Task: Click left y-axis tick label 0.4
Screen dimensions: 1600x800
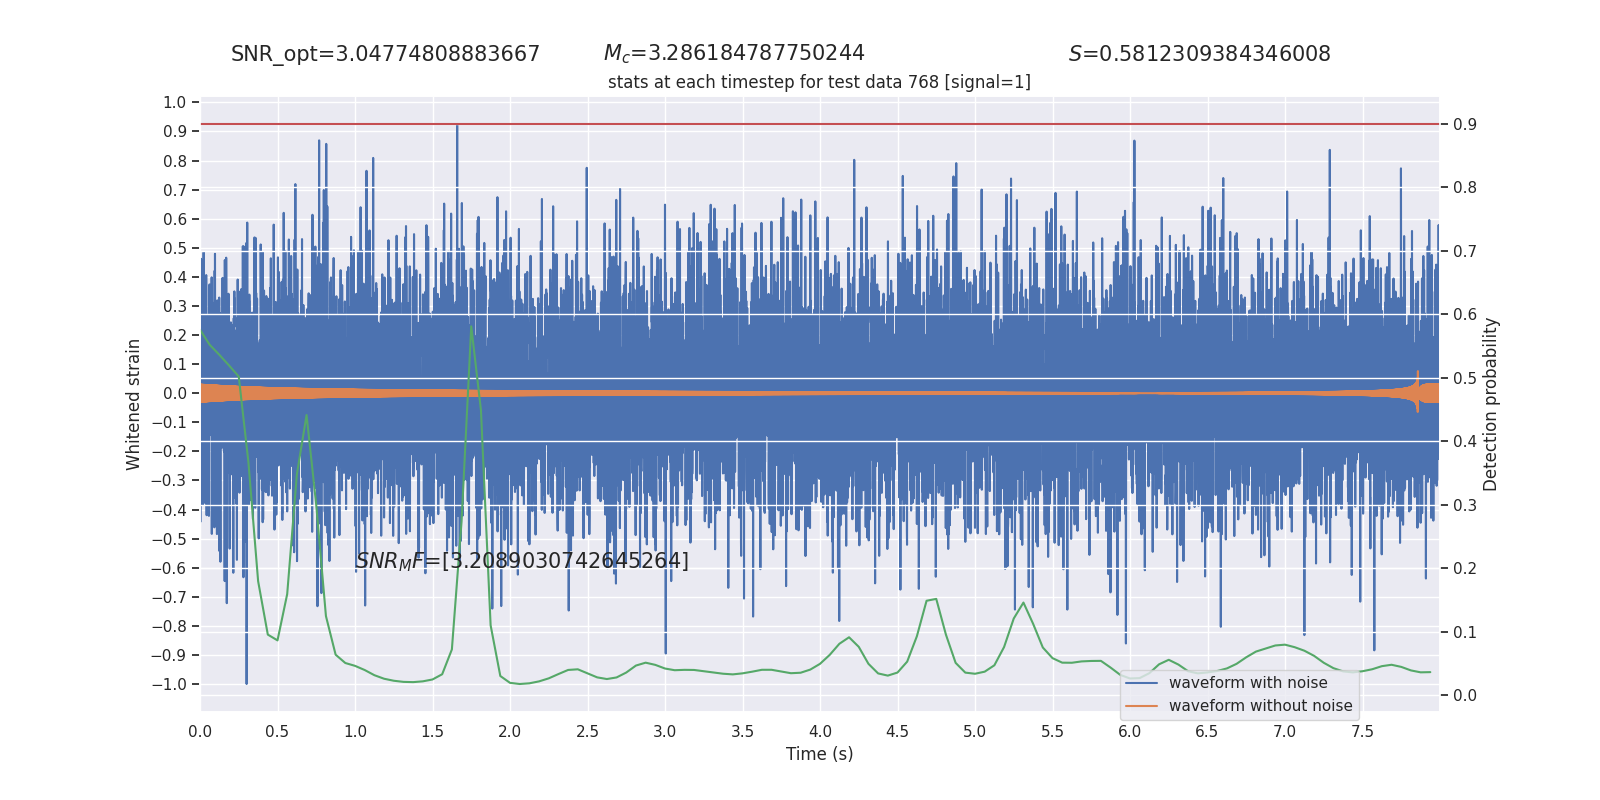Action: (x=175, y=277)
